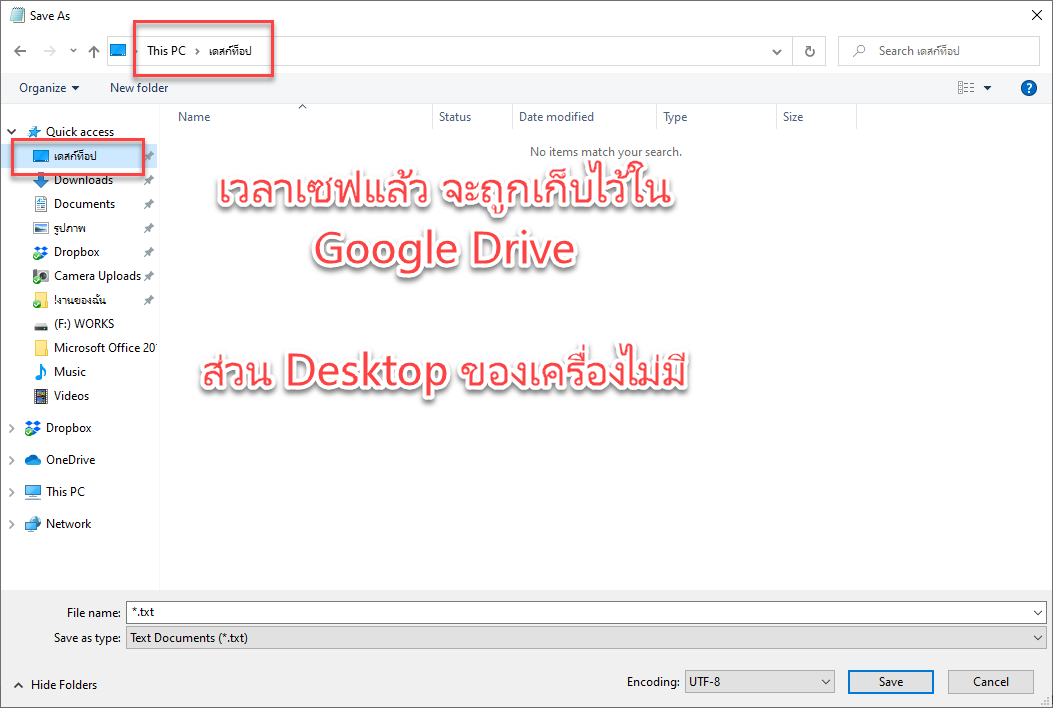Viewport: 1053px width, 708px height.
Task: Open address bar history dropdown
Action: tap(776, 52)
